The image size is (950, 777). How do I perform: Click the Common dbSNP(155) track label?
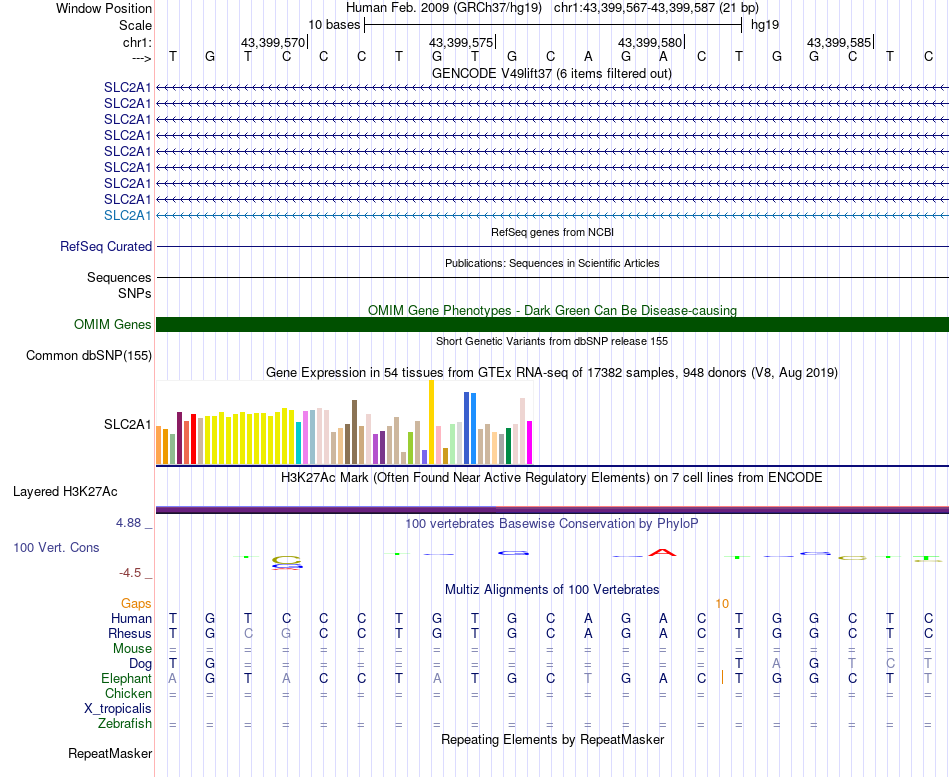pyautogui.click(x=89, y=356)
